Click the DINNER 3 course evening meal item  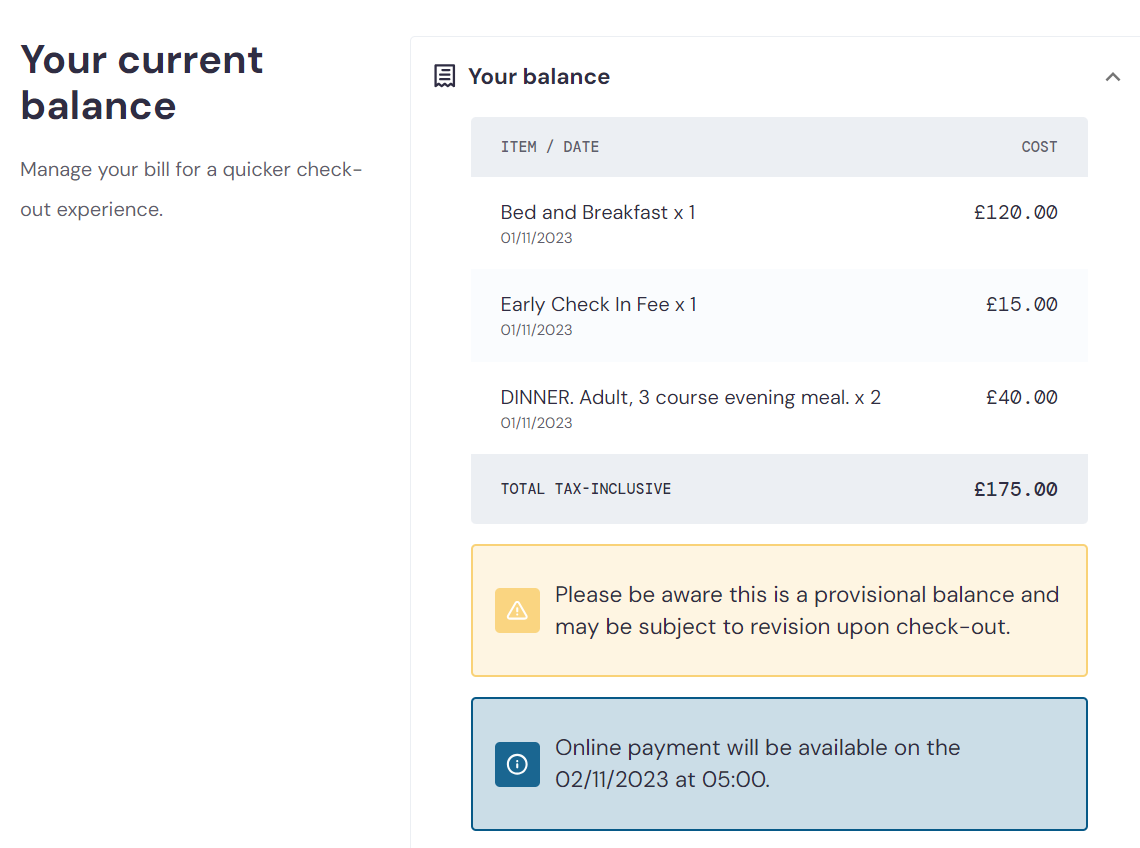pyautogui.click(x=690, y=397)
